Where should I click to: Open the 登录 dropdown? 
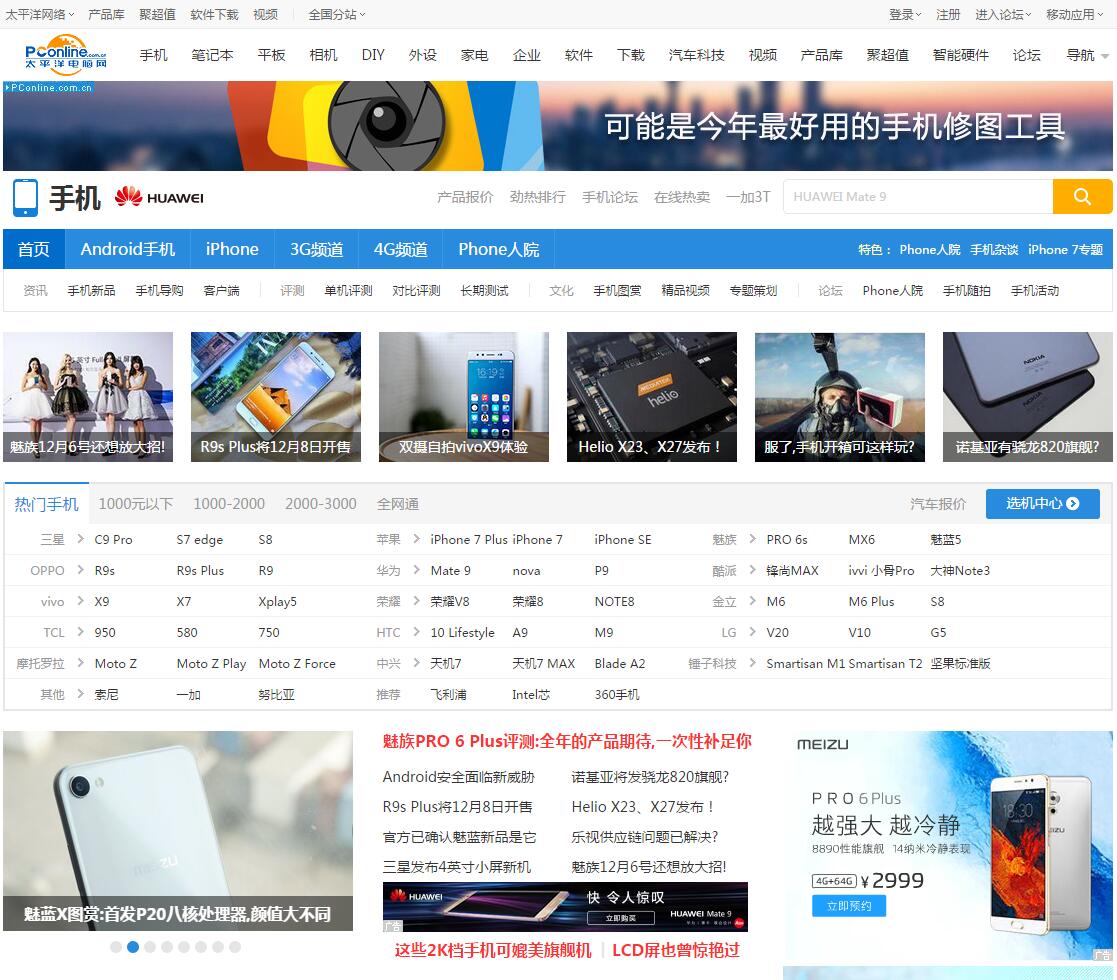pos(905,14)
